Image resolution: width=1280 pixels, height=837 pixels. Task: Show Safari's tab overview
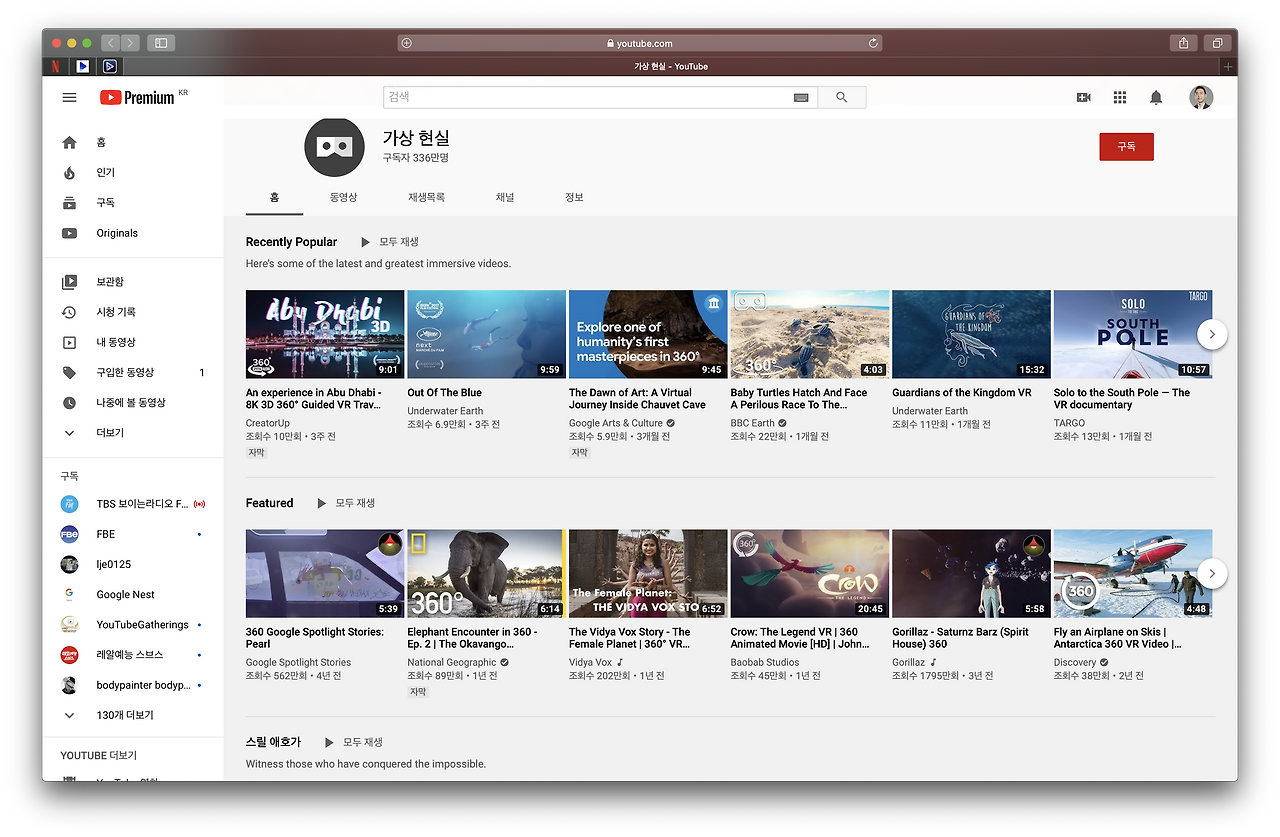pyautogui.click(x=1217, y=43)
